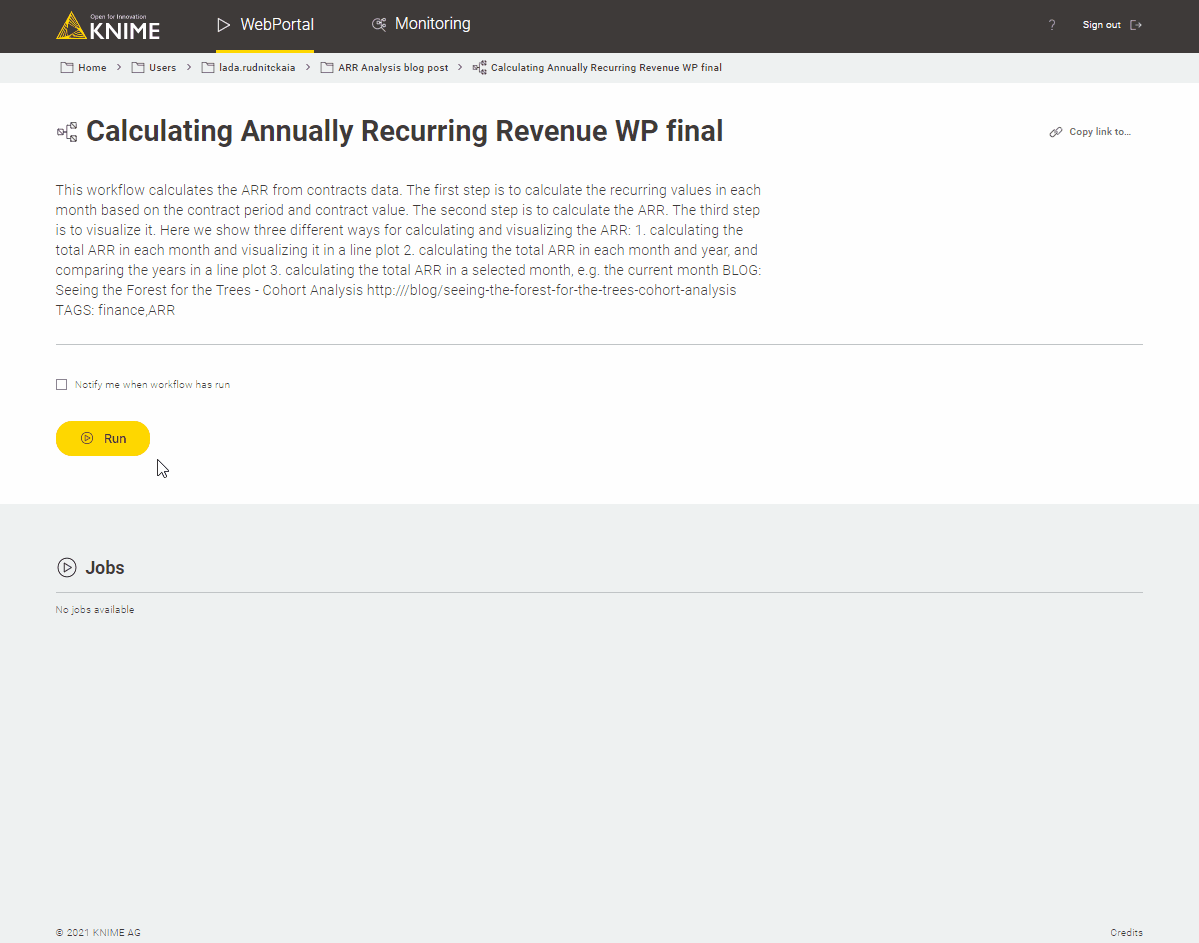Click the © 2021 KNIME AG text

click(98, 932)
